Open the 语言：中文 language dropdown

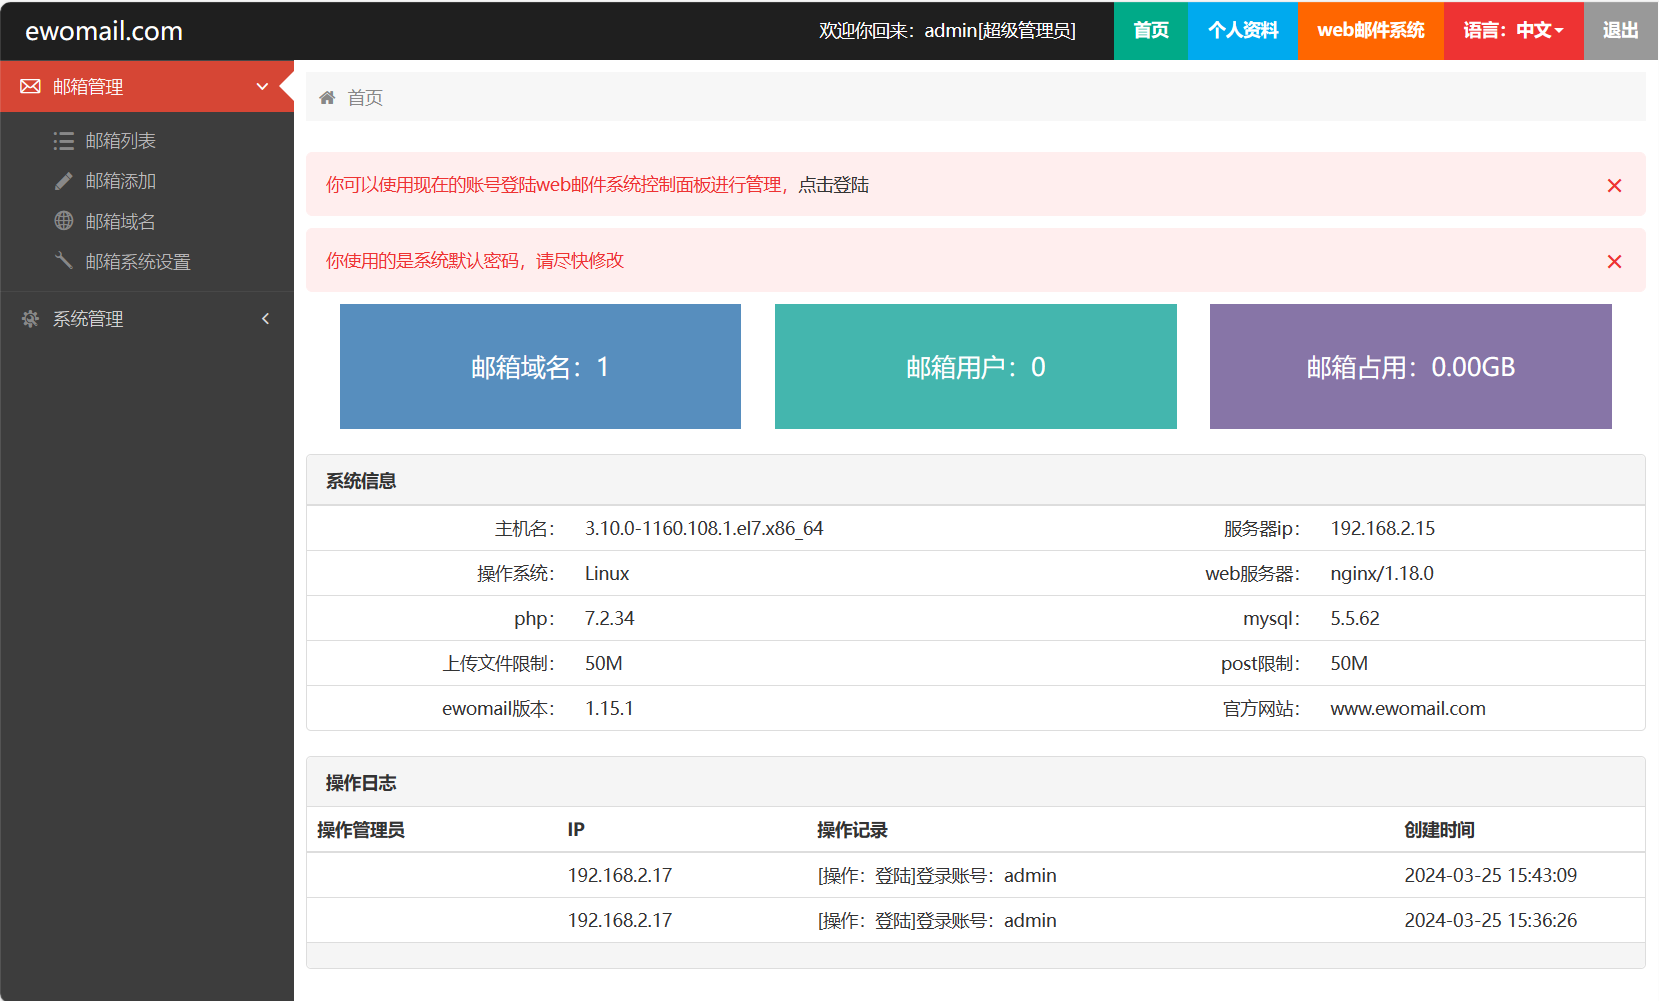pyautogui.click(x=1513, y=31)
